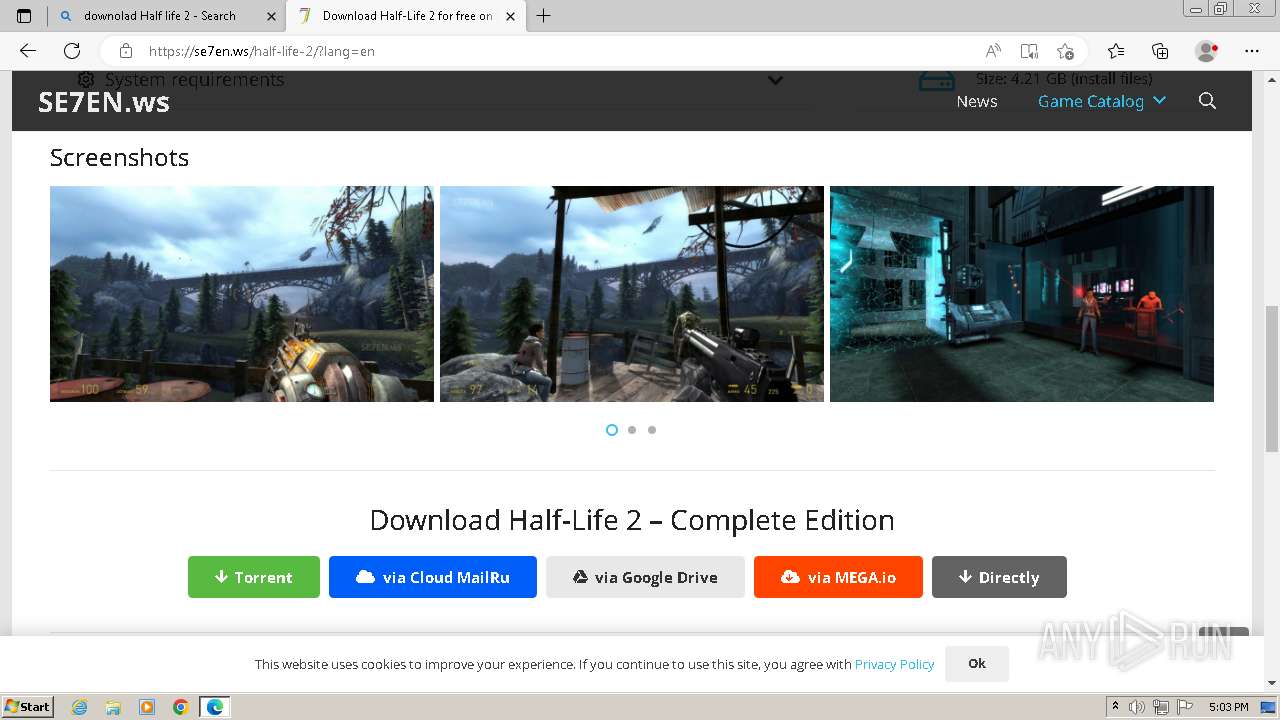The height and width of the screenshot is (720, 1280).
Task: Open the Windows Start menu
Action: tap(28, 707)
